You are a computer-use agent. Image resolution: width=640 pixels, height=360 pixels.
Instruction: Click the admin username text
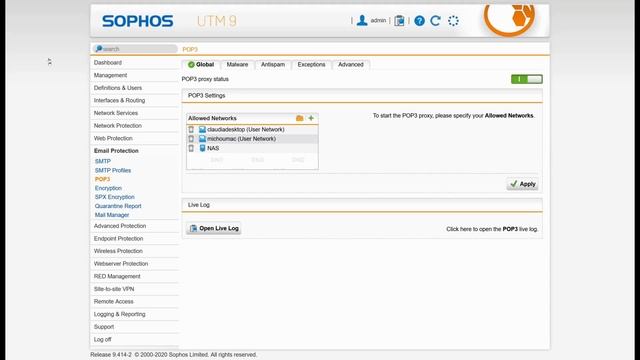[378, 20]
